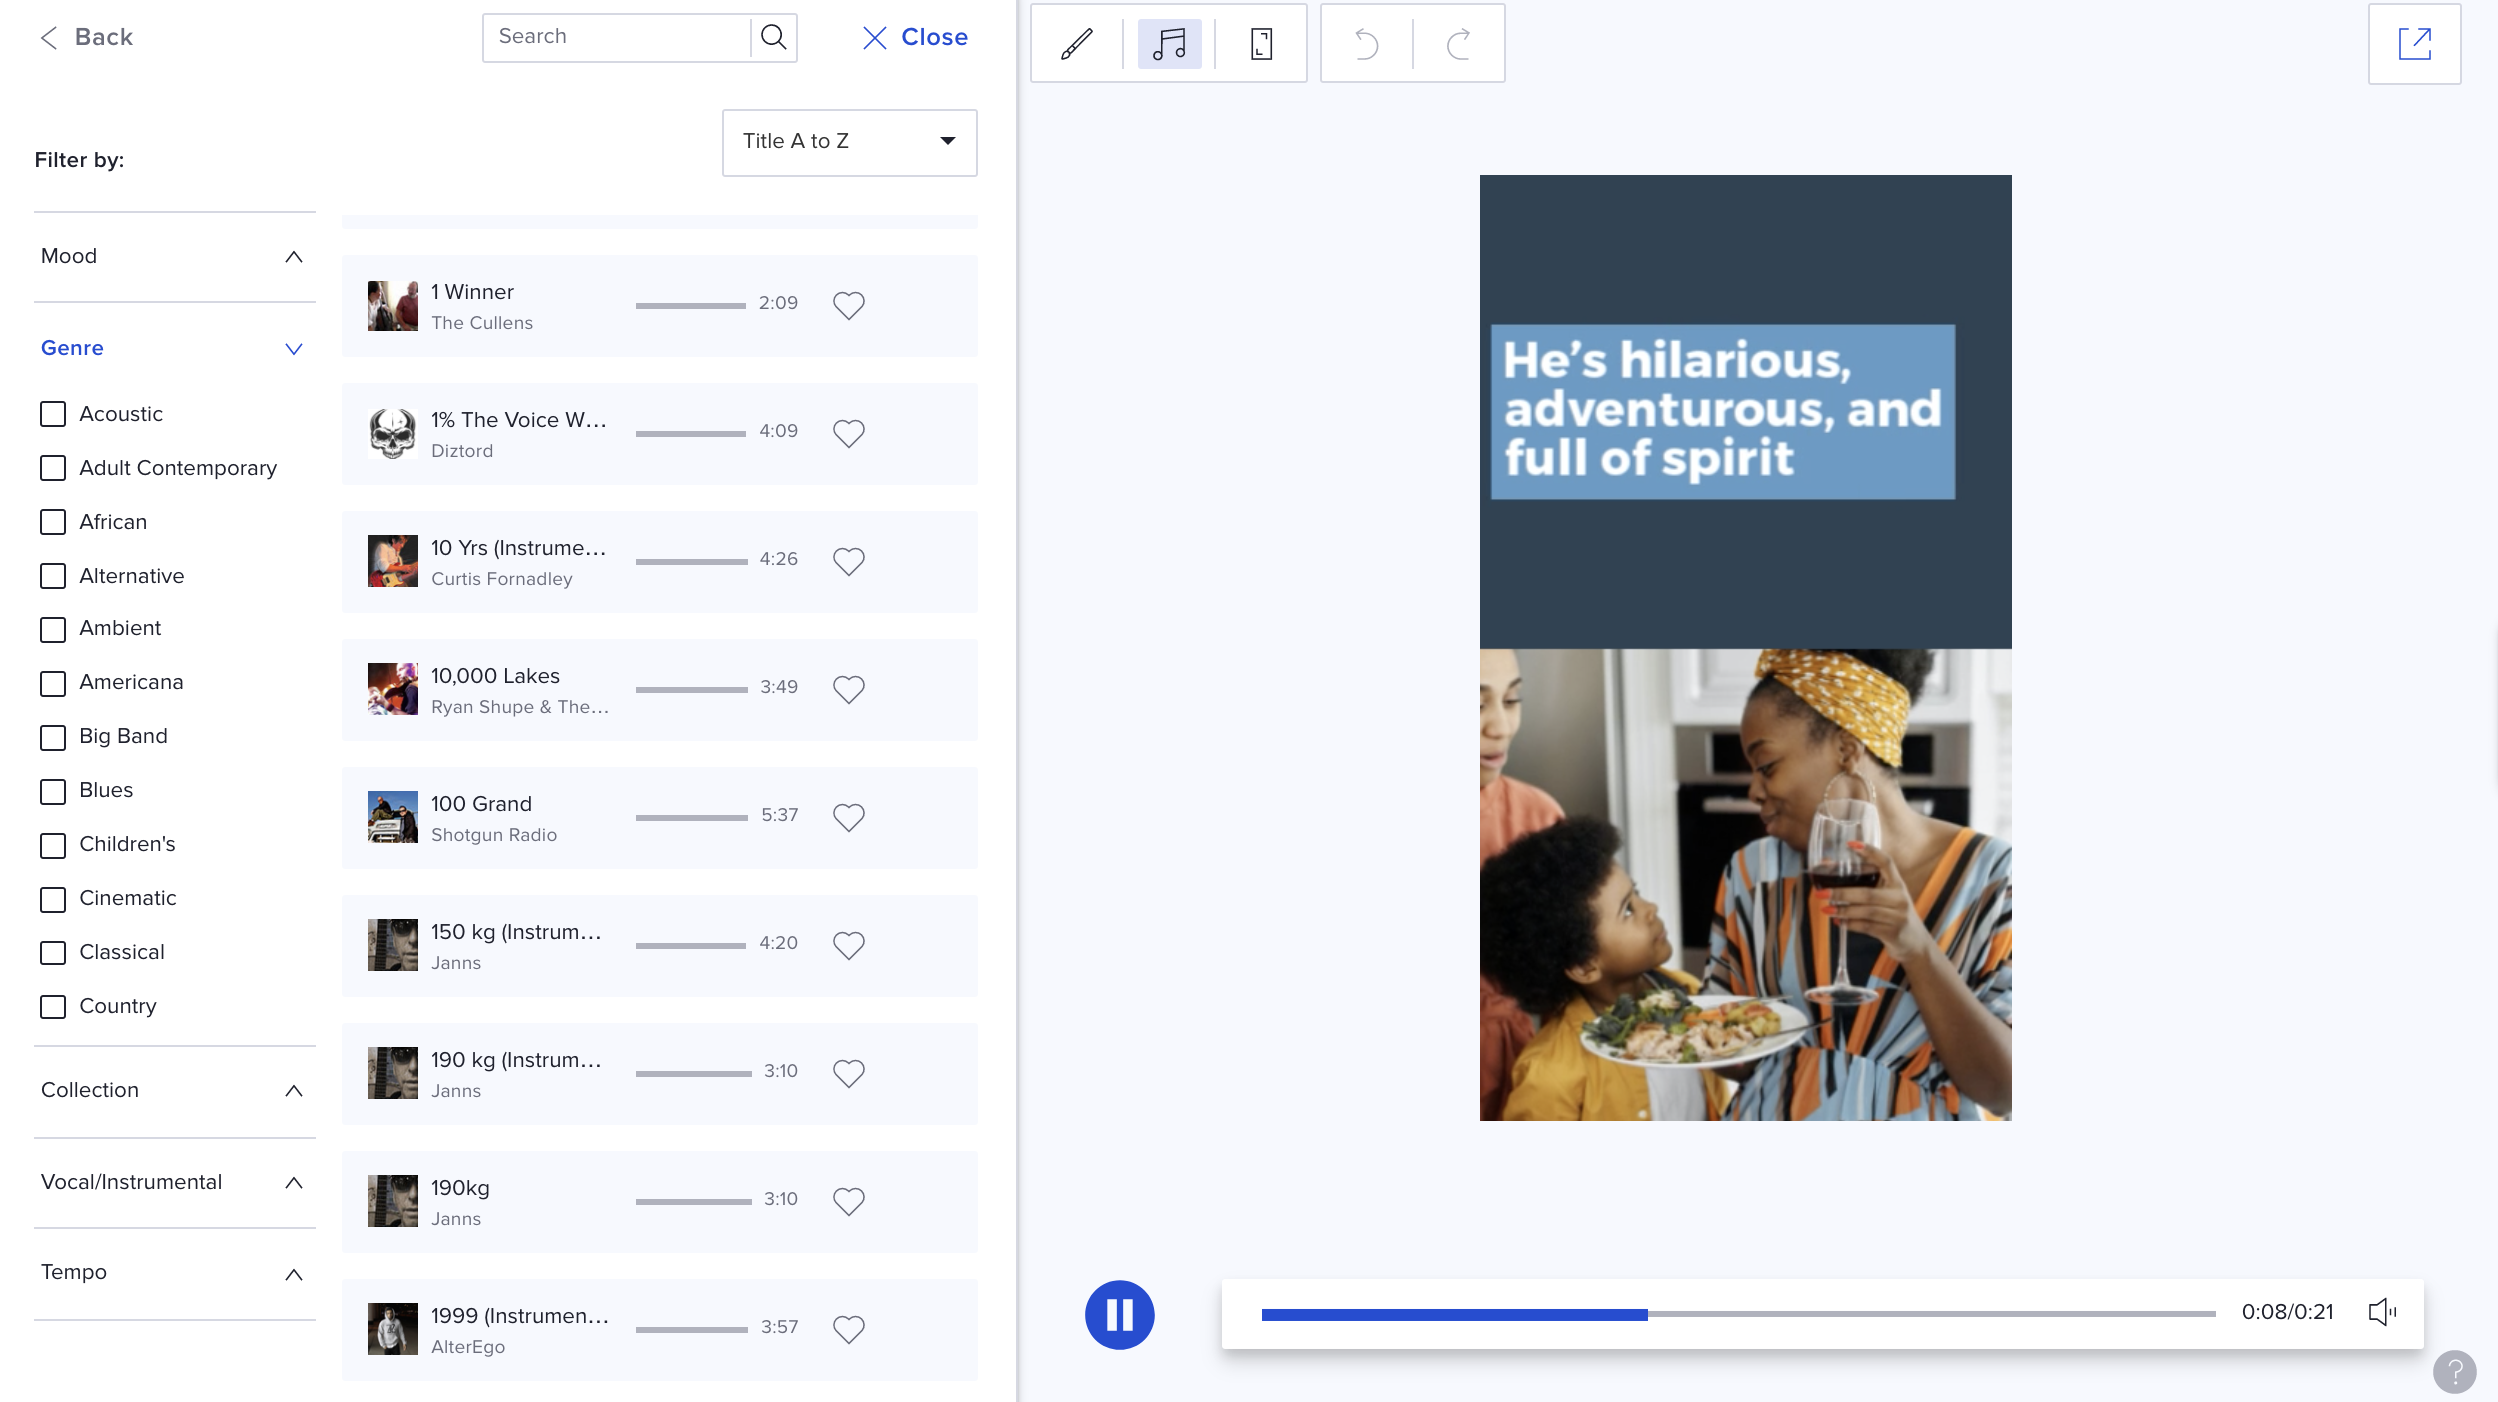The width and height of the screenshot is (2498, 1402).
Task: Favorite the 190 kg instrumental track
Action: pos(848,1073)
